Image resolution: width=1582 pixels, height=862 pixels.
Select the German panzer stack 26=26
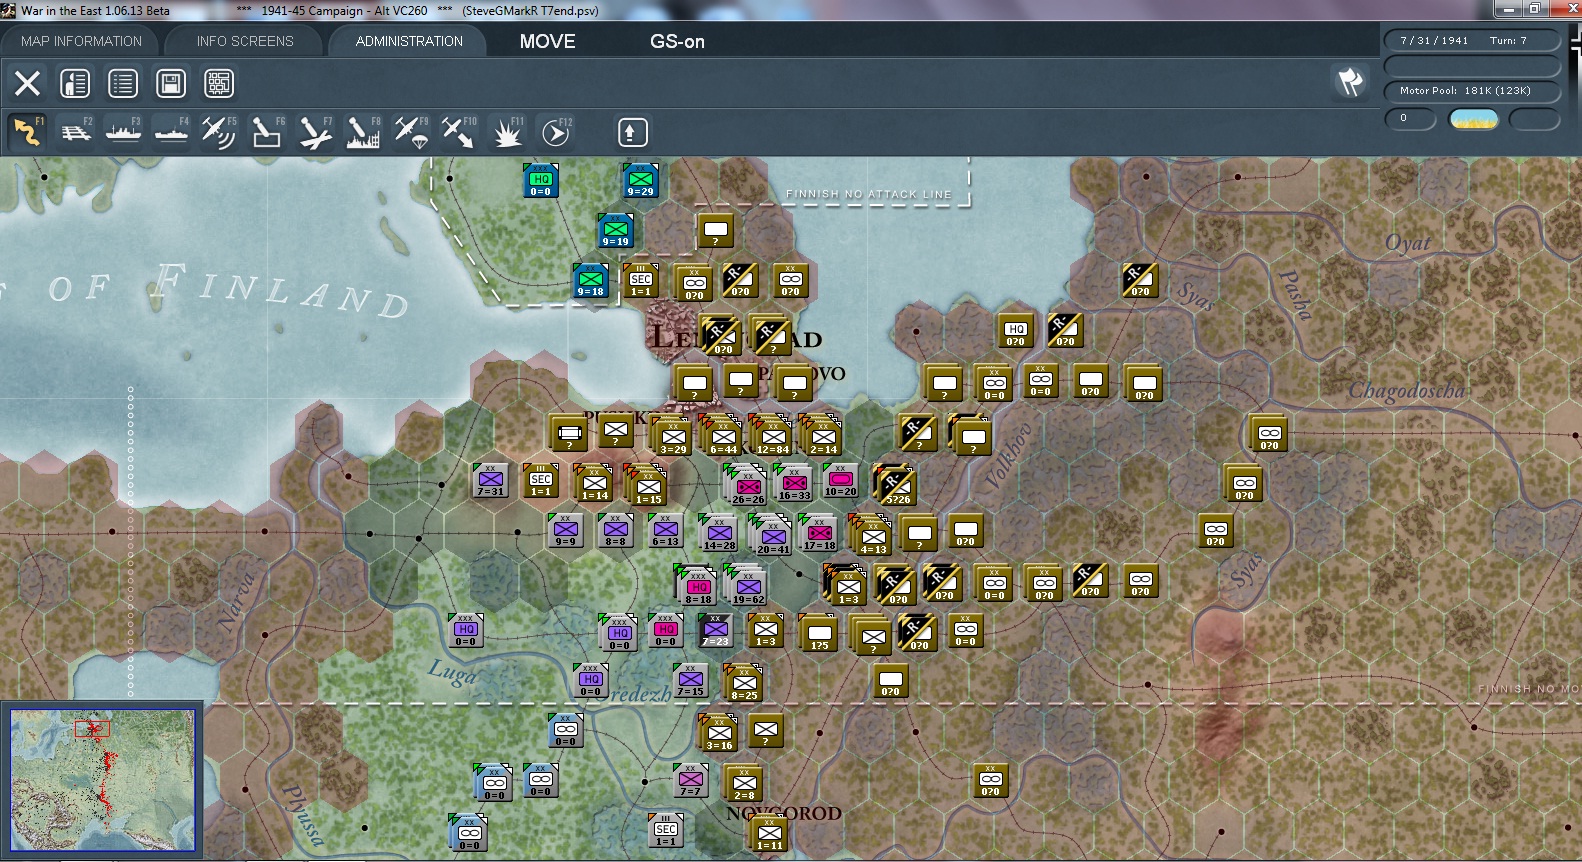(748, 487)
